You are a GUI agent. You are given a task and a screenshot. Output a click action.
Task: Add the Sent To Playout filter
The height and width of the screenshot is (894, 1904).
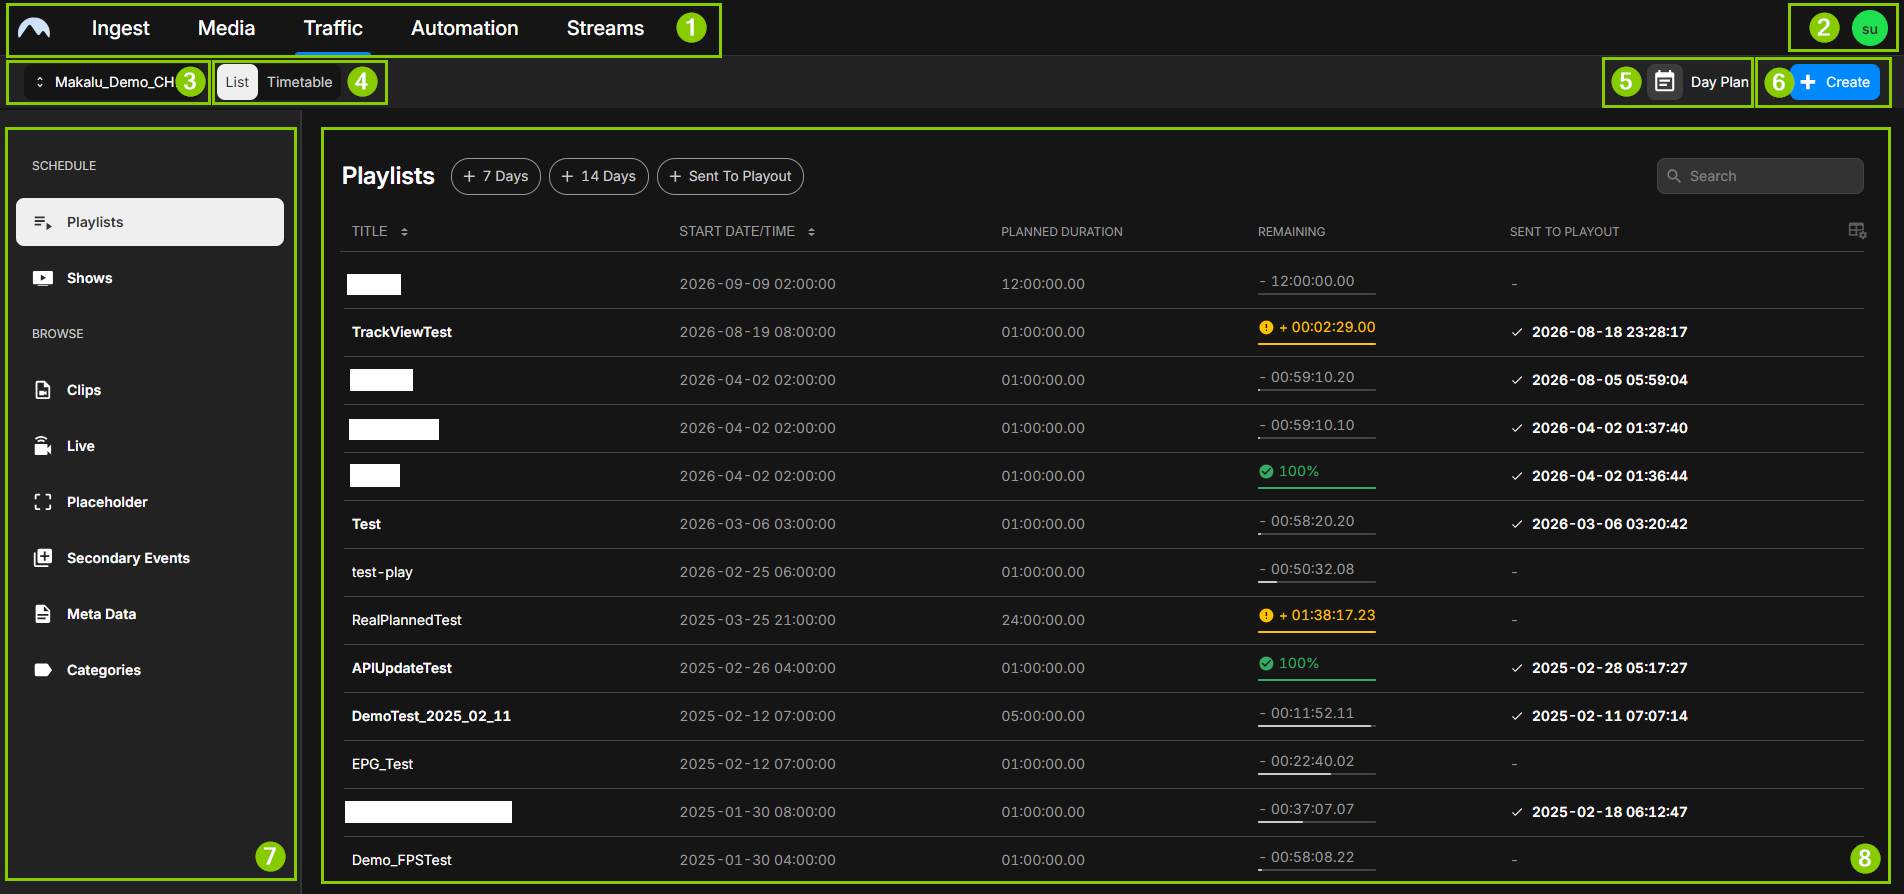pos(730,176)
